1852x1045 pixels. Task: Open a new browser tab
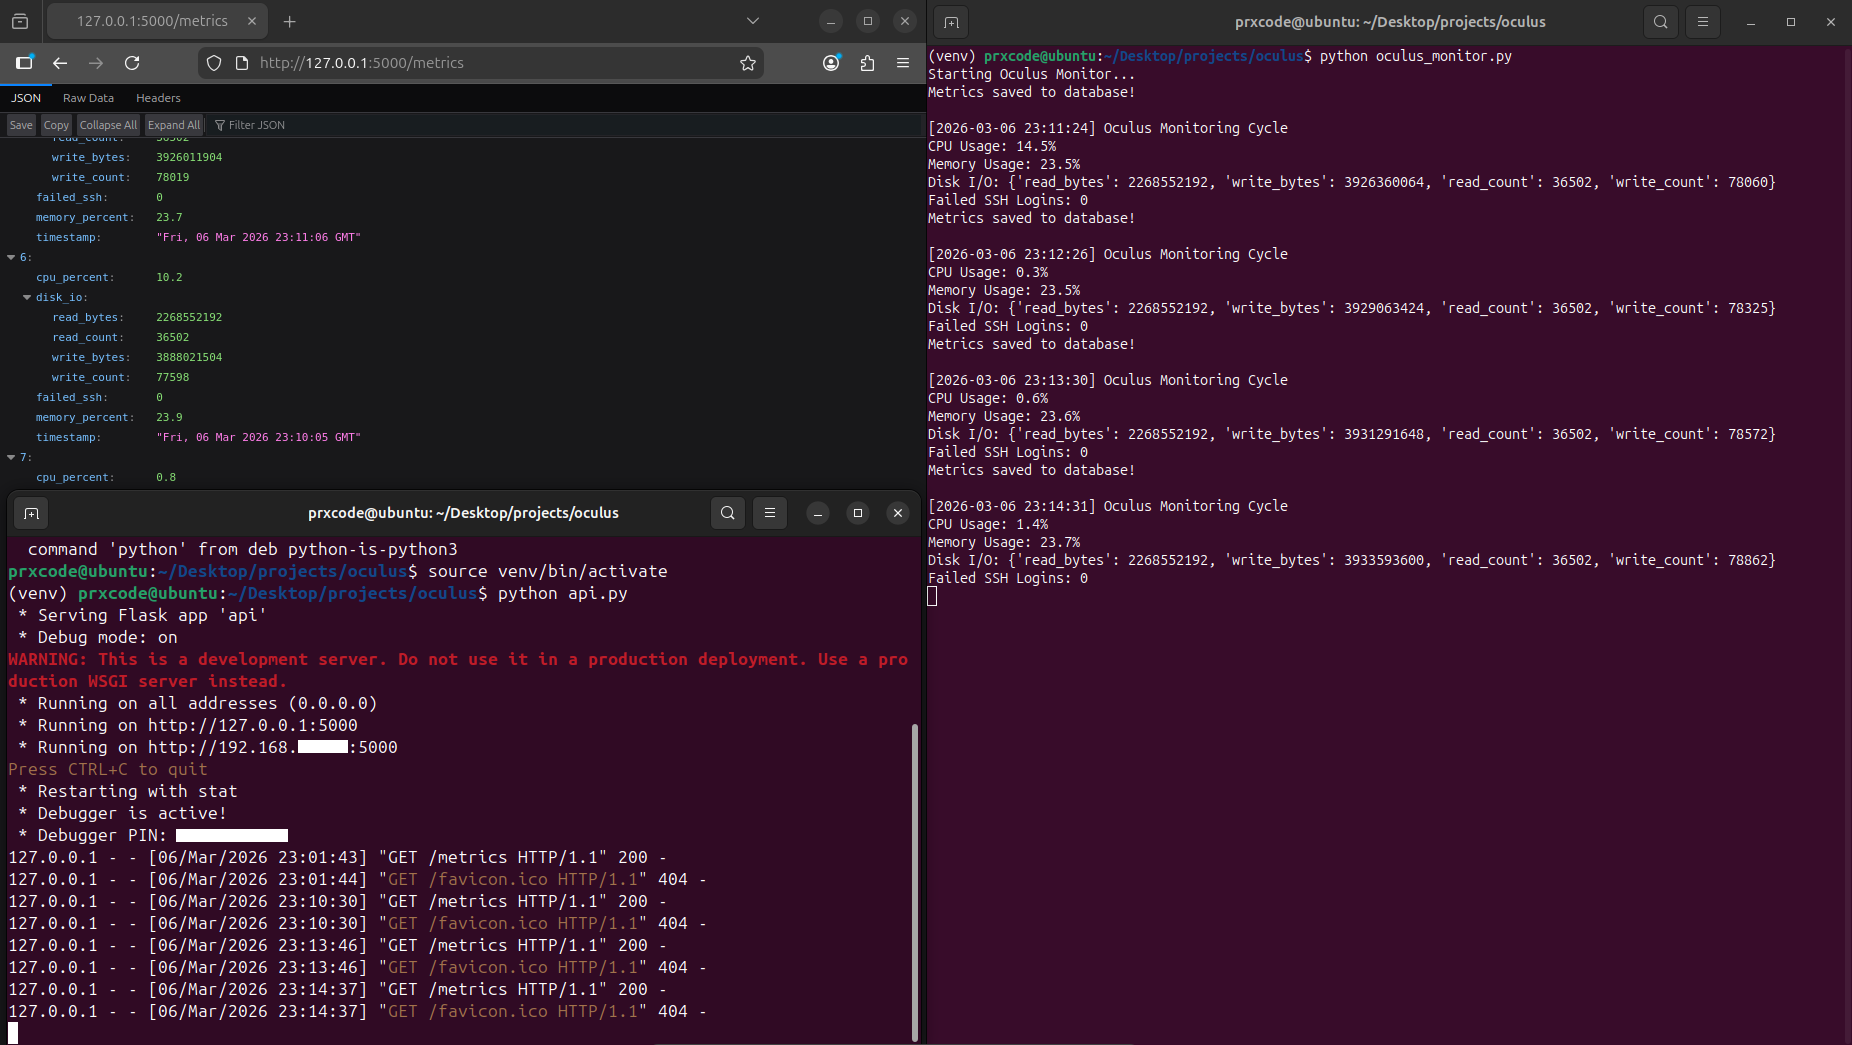290,21
